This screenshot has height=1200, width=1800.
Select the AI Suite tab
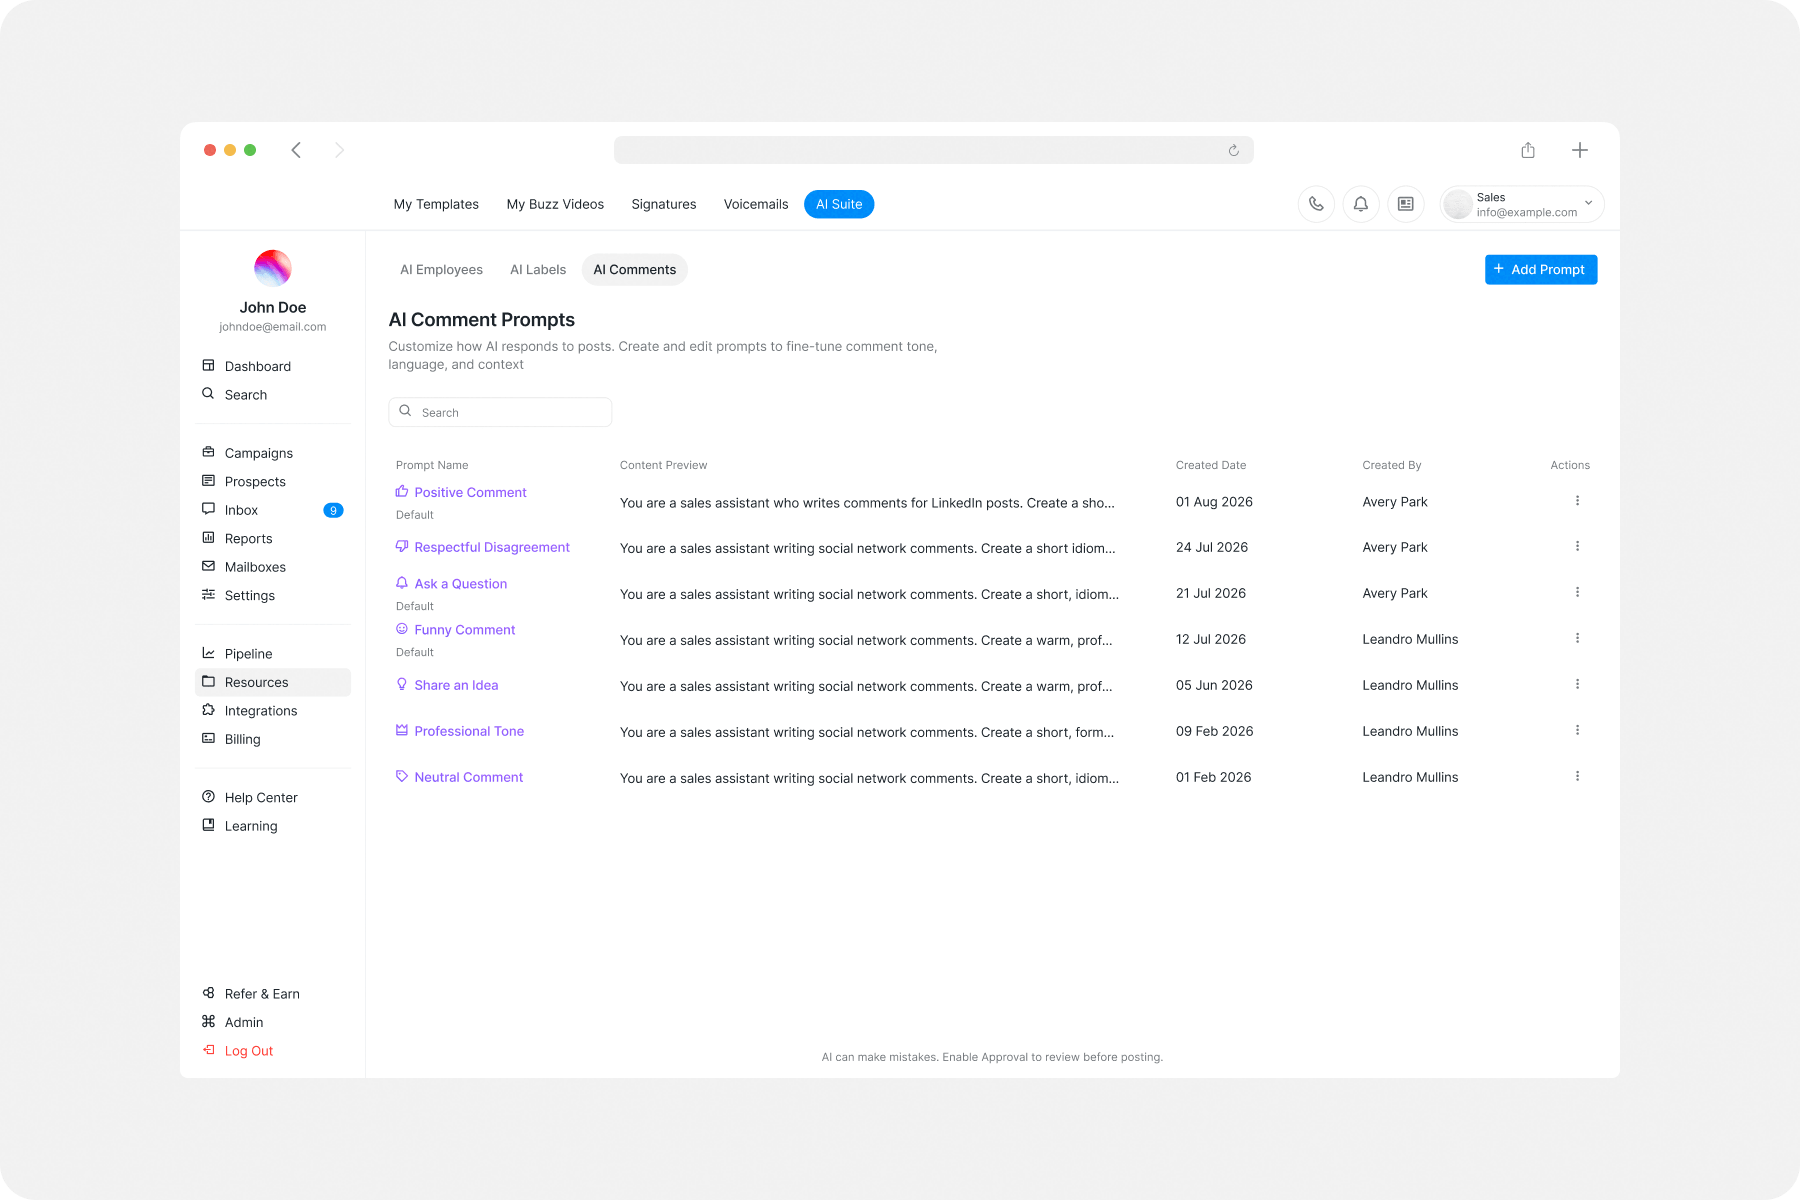coord(839,204)
